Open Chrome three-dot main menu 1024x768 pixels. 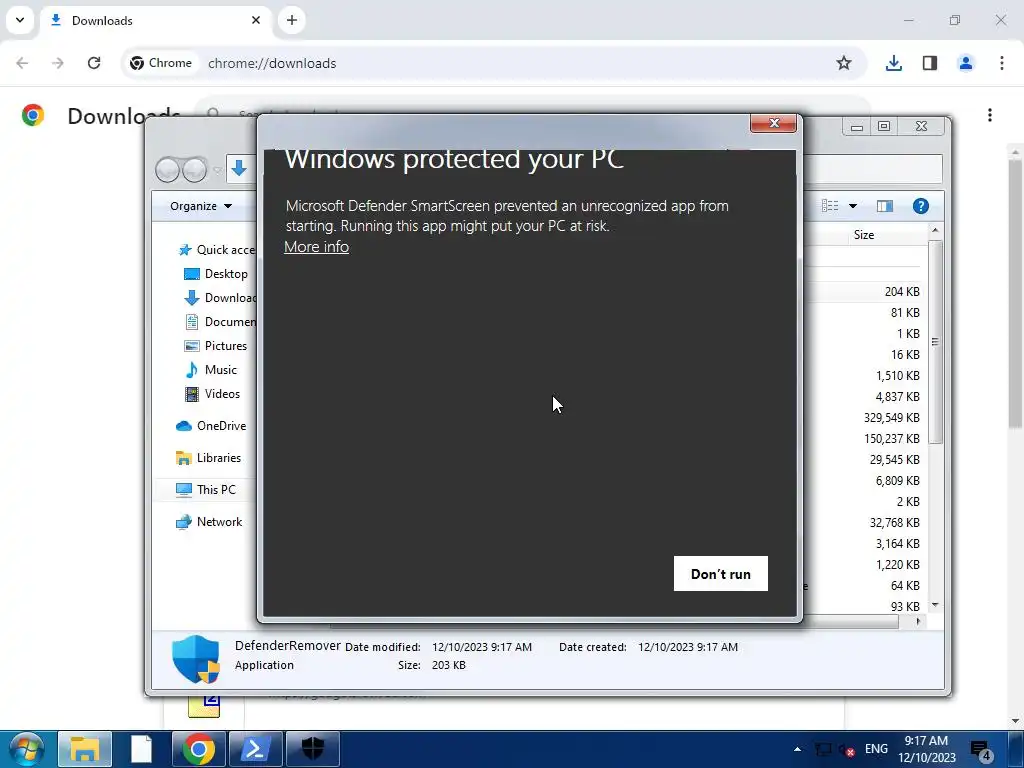(1002, 63)
